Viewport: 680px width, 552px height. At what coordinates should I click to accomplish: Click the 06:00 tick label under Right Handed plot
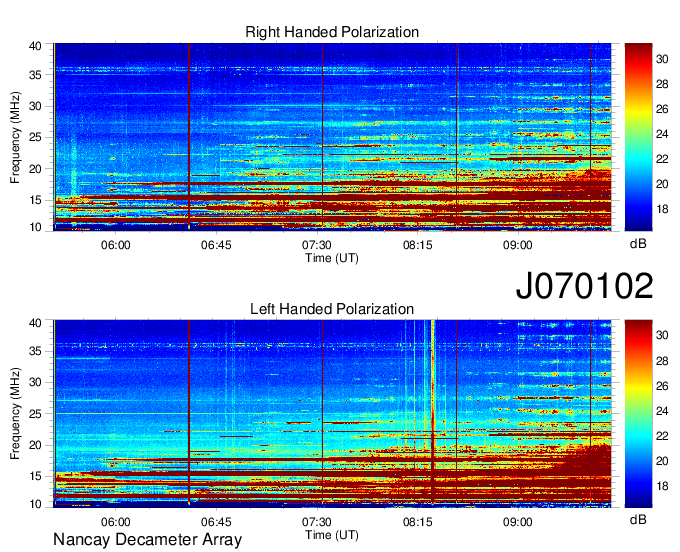coord(116,245)
